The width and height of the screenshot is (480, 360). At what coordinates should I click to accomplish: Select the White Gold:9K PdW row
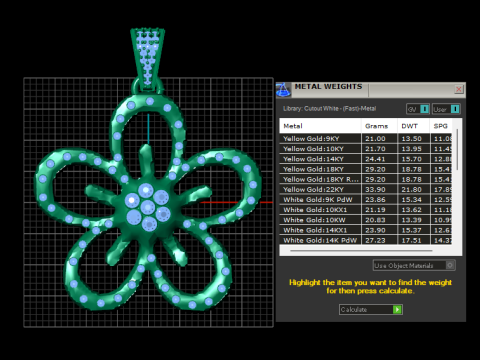pos(366,200)
